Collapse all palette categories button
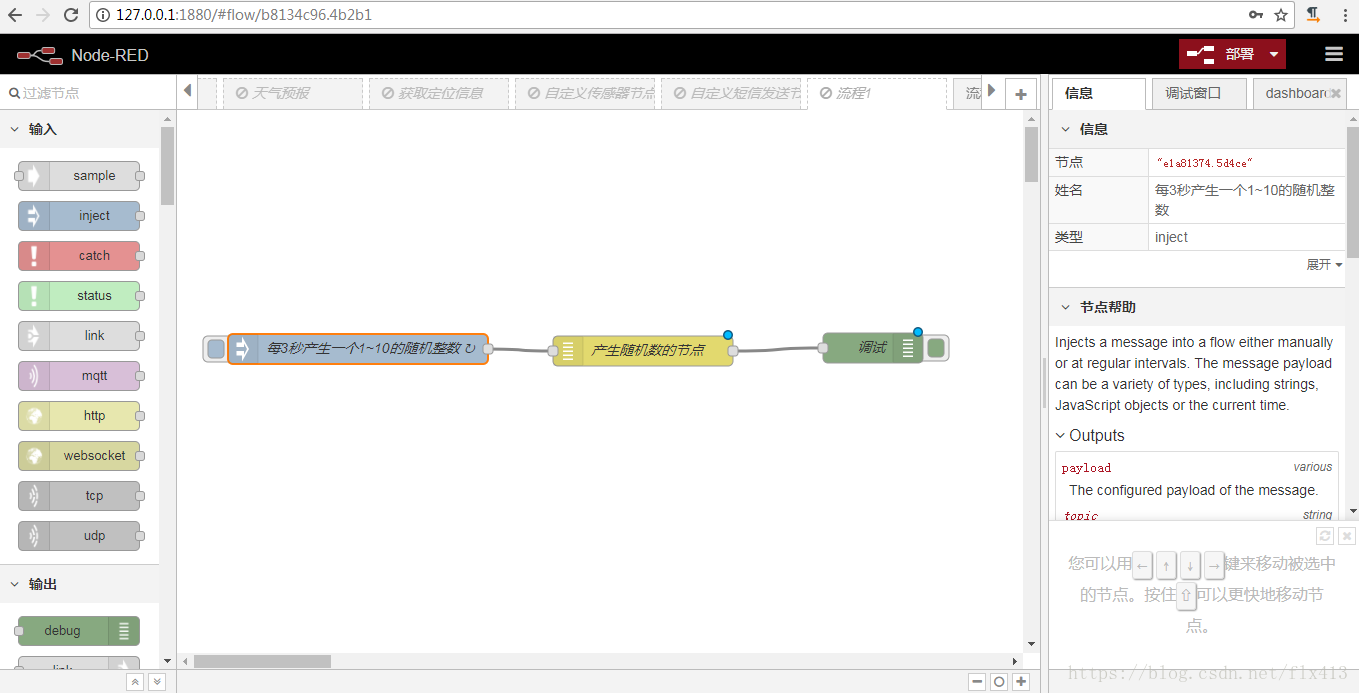 click(135, 682)
